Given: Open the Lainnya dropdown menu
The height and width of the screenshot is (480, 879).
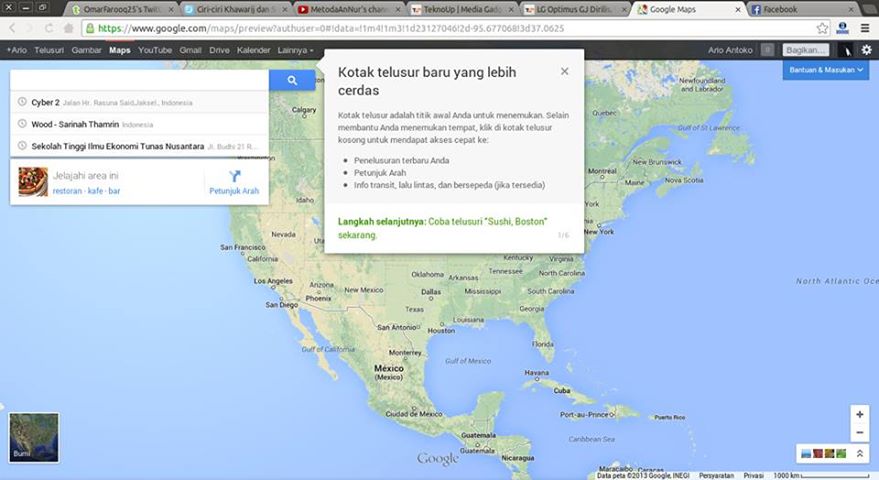Looking at the screenshot, I should (x=295, y=50).
